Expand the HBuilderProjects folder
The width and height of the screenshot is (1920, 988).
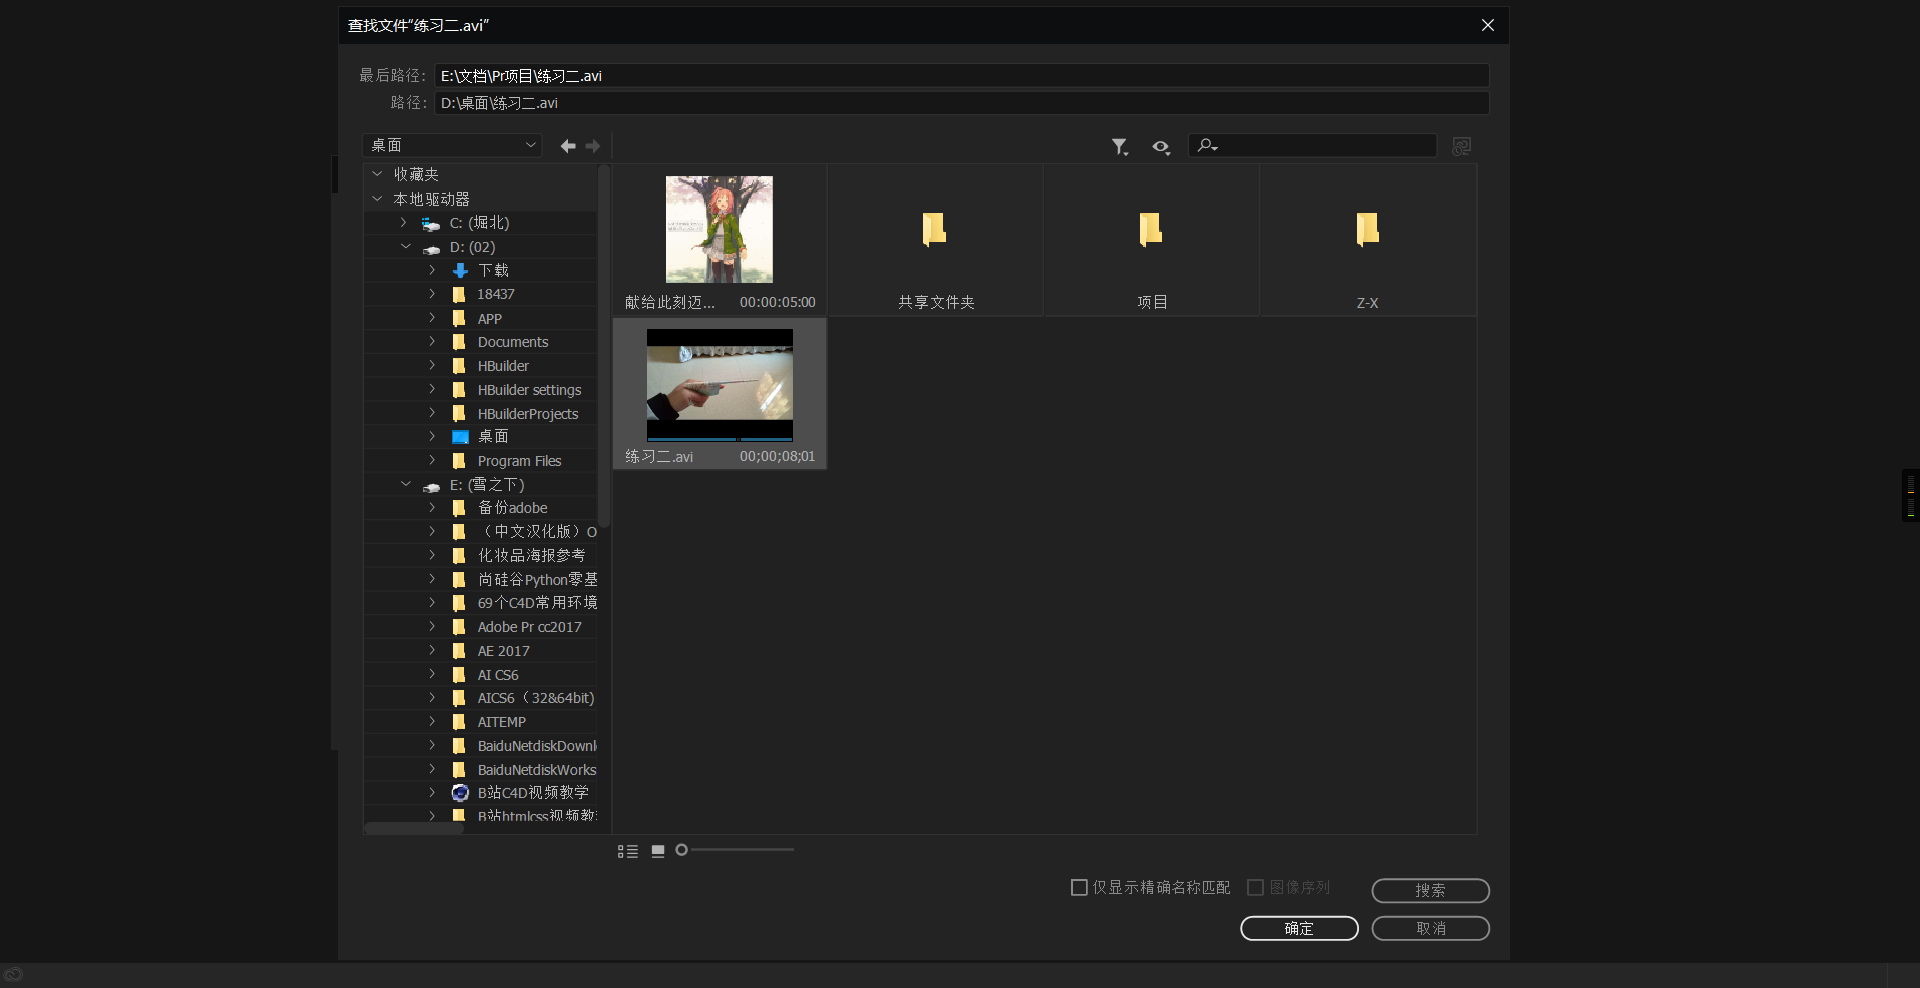click(x=432, y=413)
